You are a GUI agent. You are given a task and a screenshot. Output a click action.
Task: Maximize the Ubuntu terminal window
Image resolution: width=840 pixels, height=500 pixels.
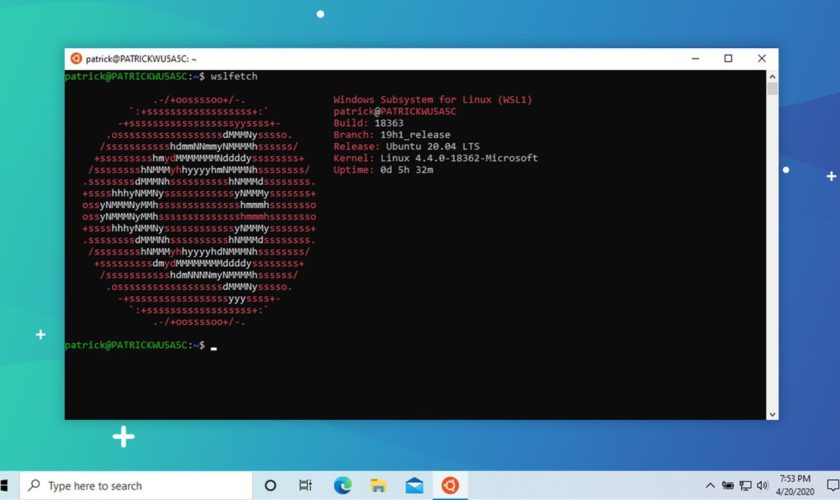tap(728, 59)
